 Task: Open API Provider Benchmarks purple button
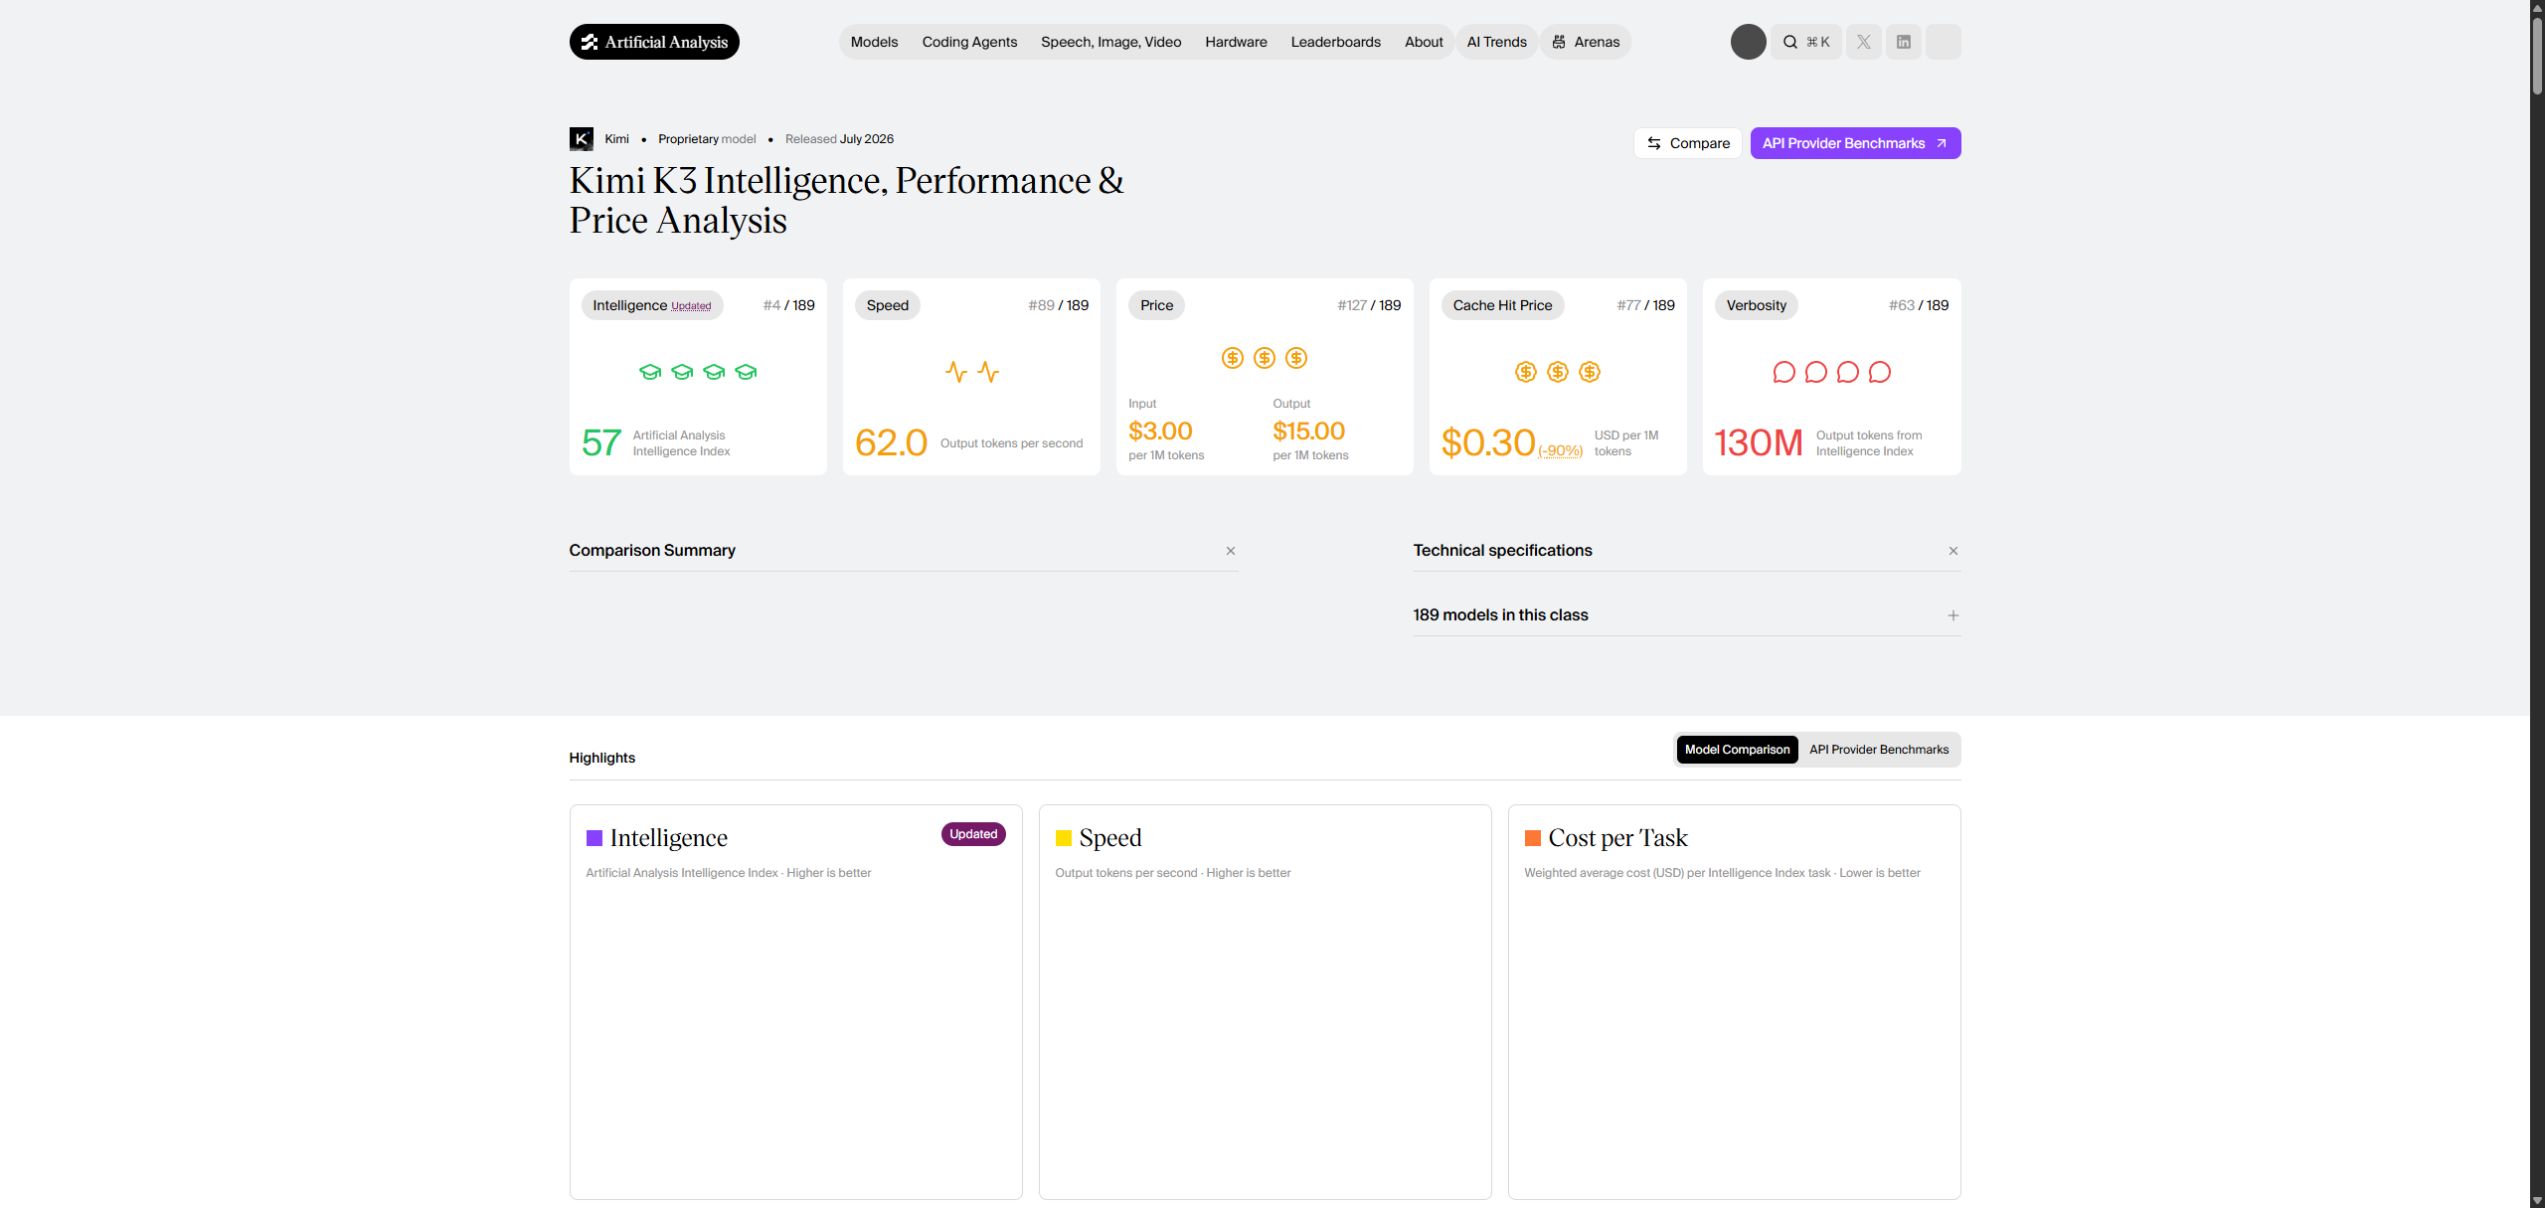pos(1855,143)
